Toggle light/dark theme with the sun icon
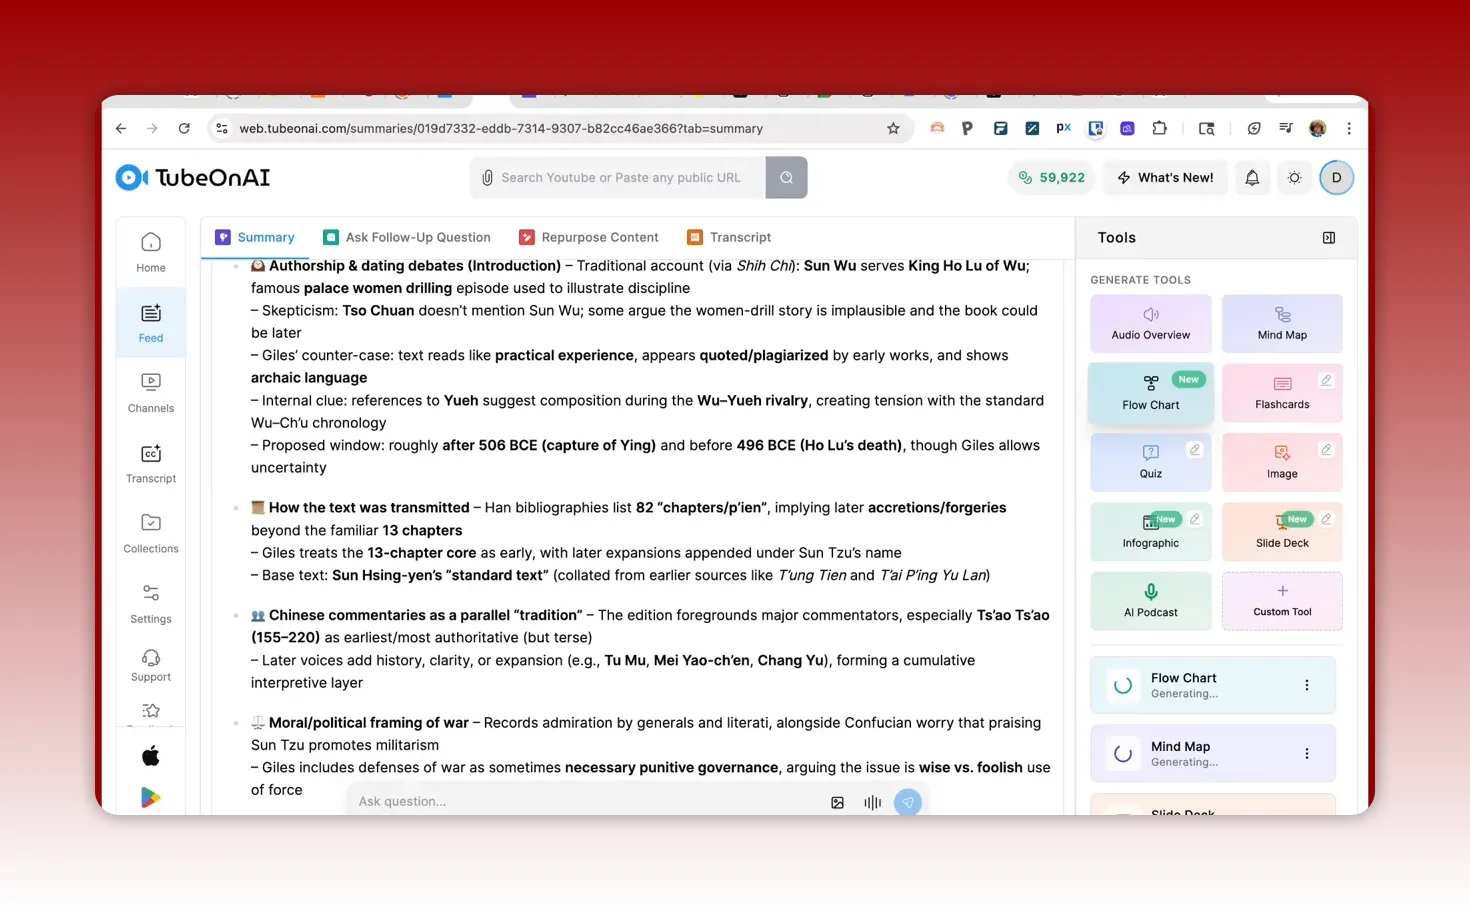 [x=1294, y=177]
